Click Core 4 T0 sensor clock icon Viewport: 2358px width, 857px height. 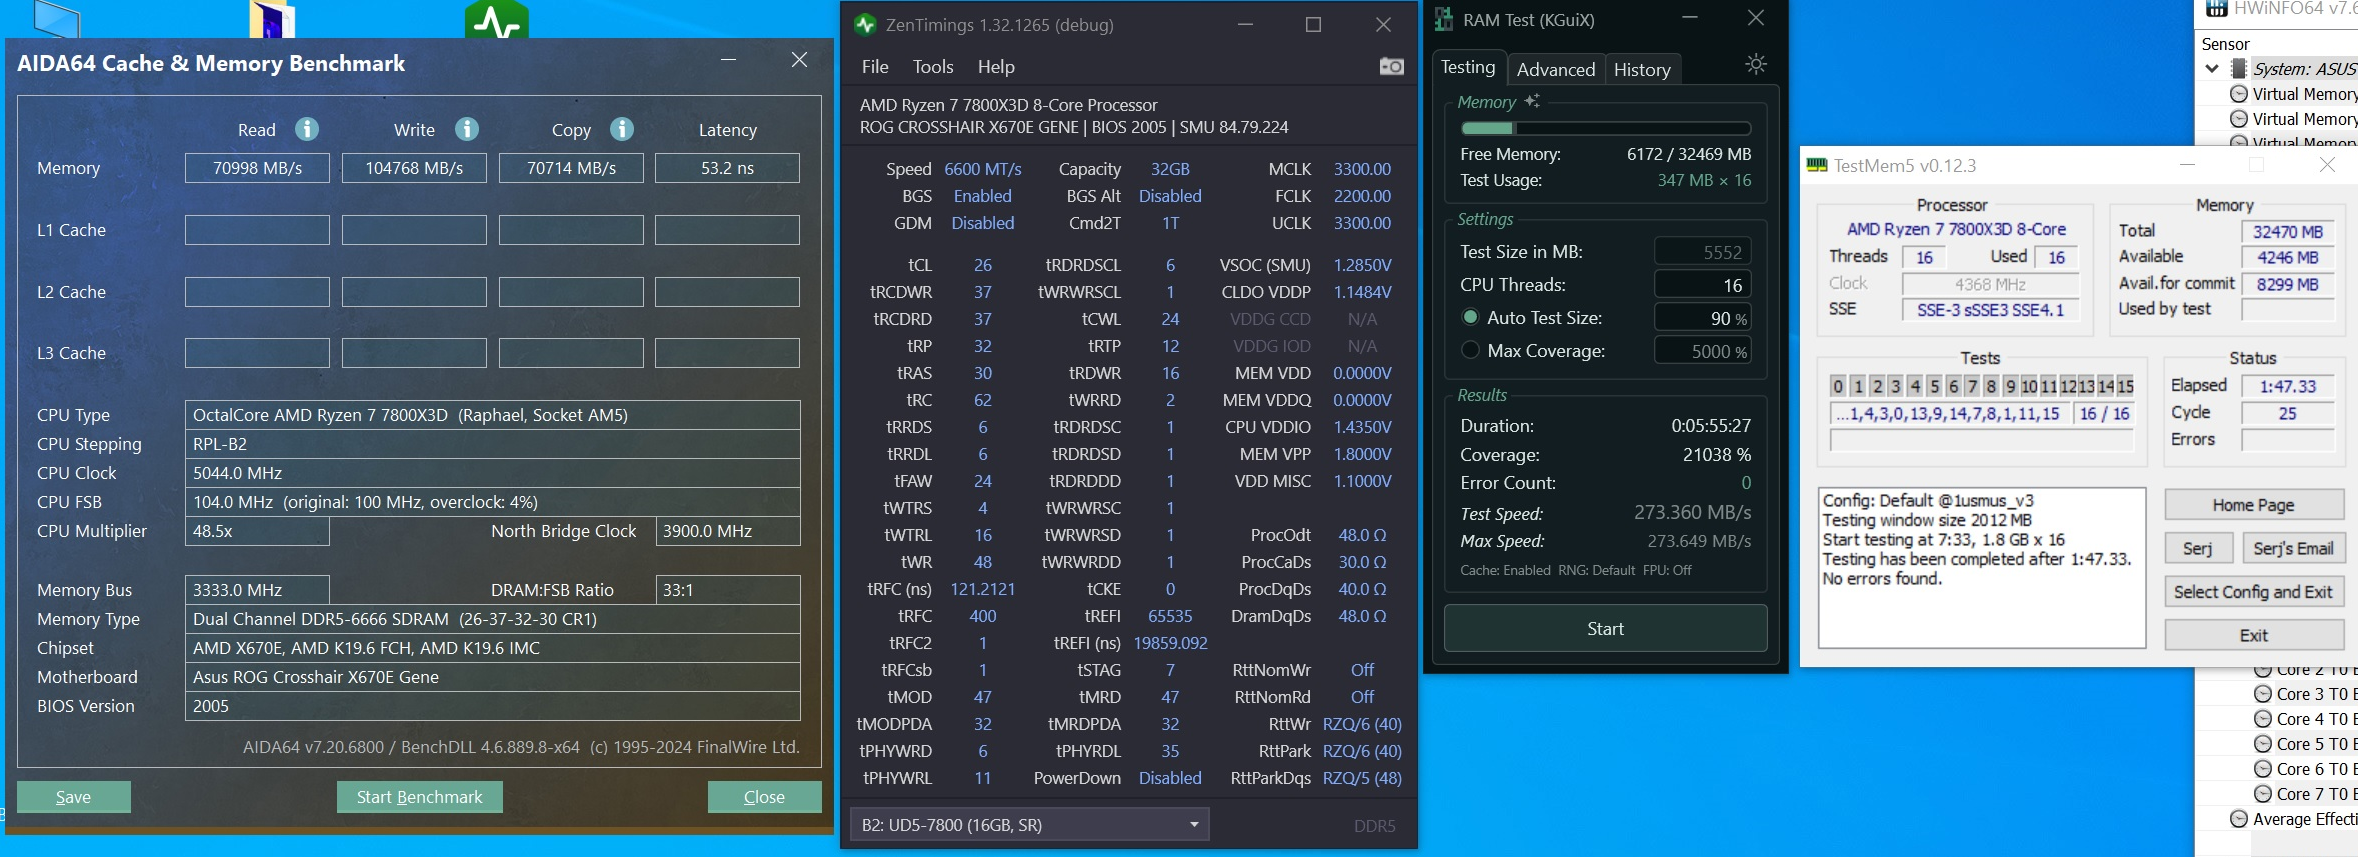(2263, 718)
